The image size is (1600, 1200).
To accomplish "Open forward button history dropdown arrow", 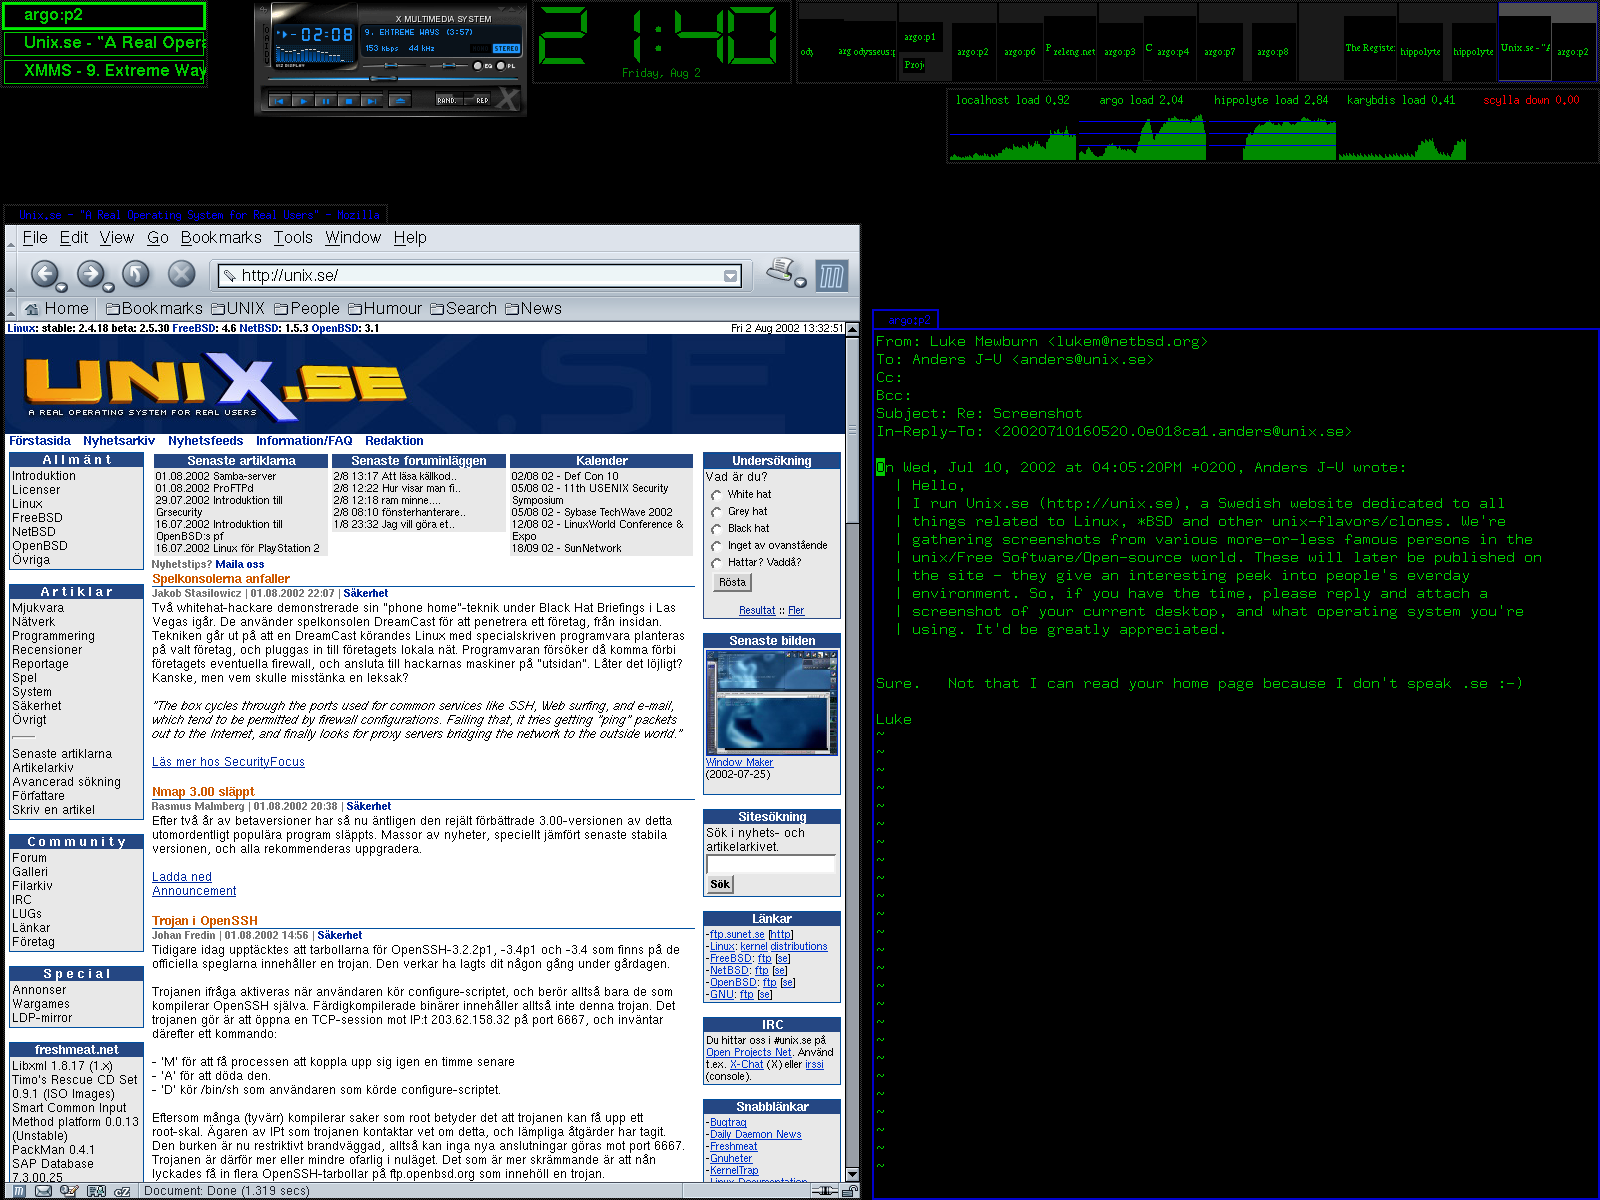I will (x=107, y=285).
